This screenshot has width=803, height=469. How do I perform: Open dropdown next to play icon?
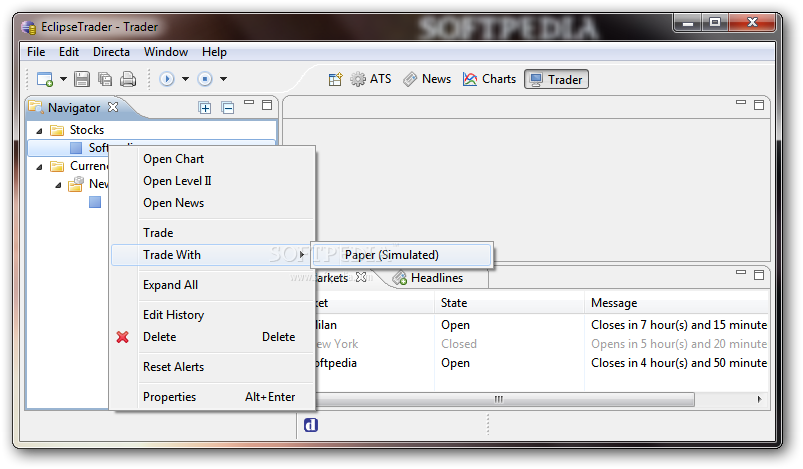185,79
